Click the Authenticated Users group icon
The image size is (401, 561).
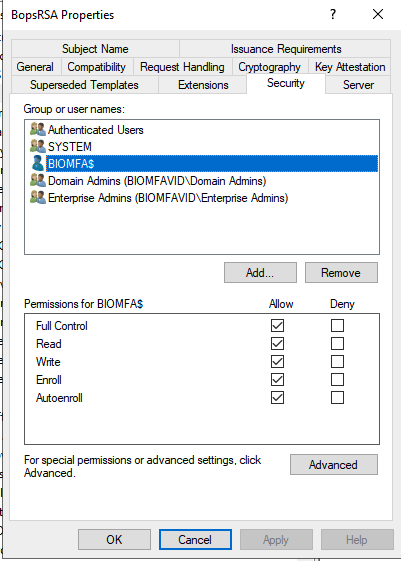coord(38,130)
